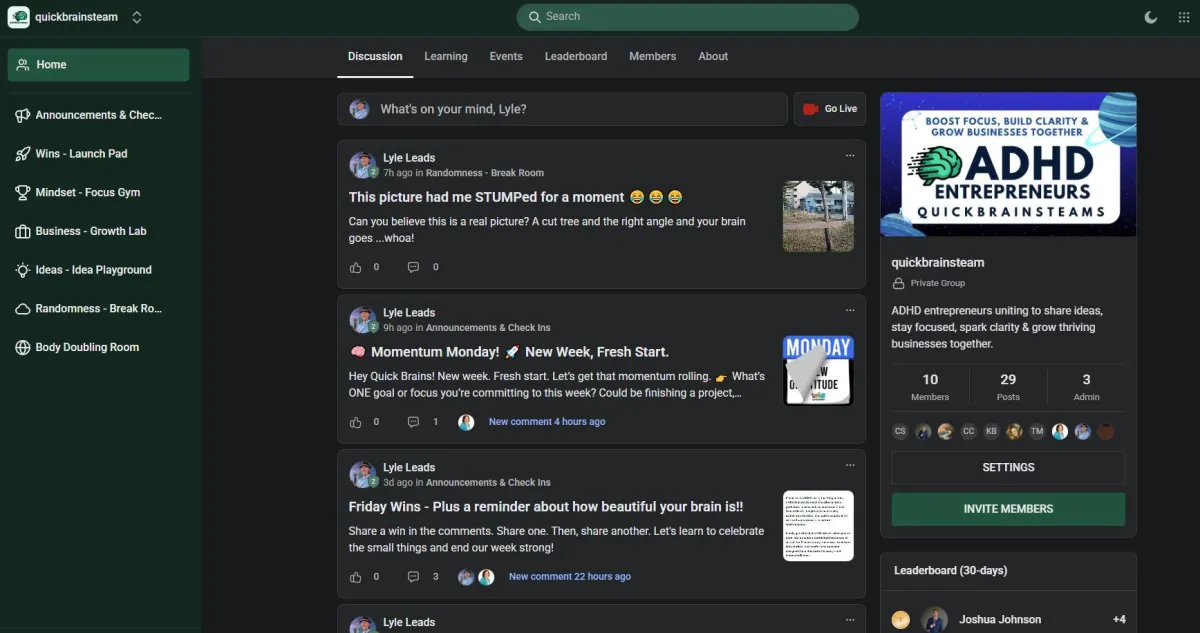Open the "Announcements & Check Ins" link on Friday post
1200x633 pixels.
coord(488,483)
